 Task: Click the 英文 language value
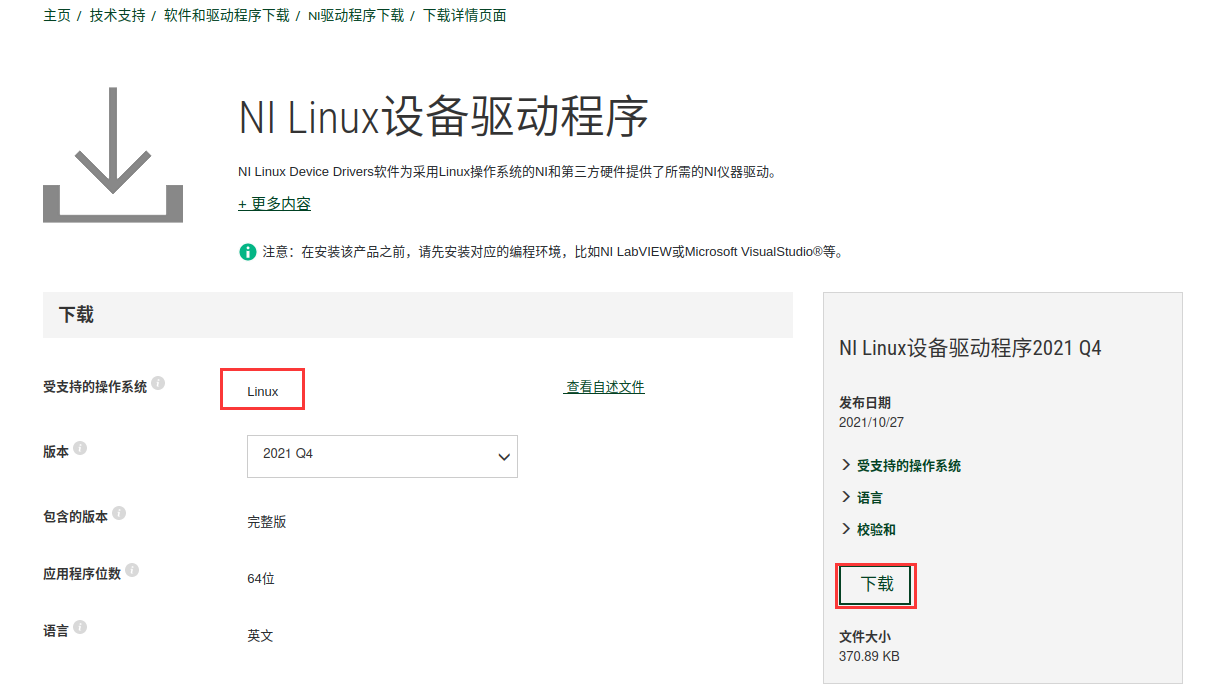click(260, 636)
